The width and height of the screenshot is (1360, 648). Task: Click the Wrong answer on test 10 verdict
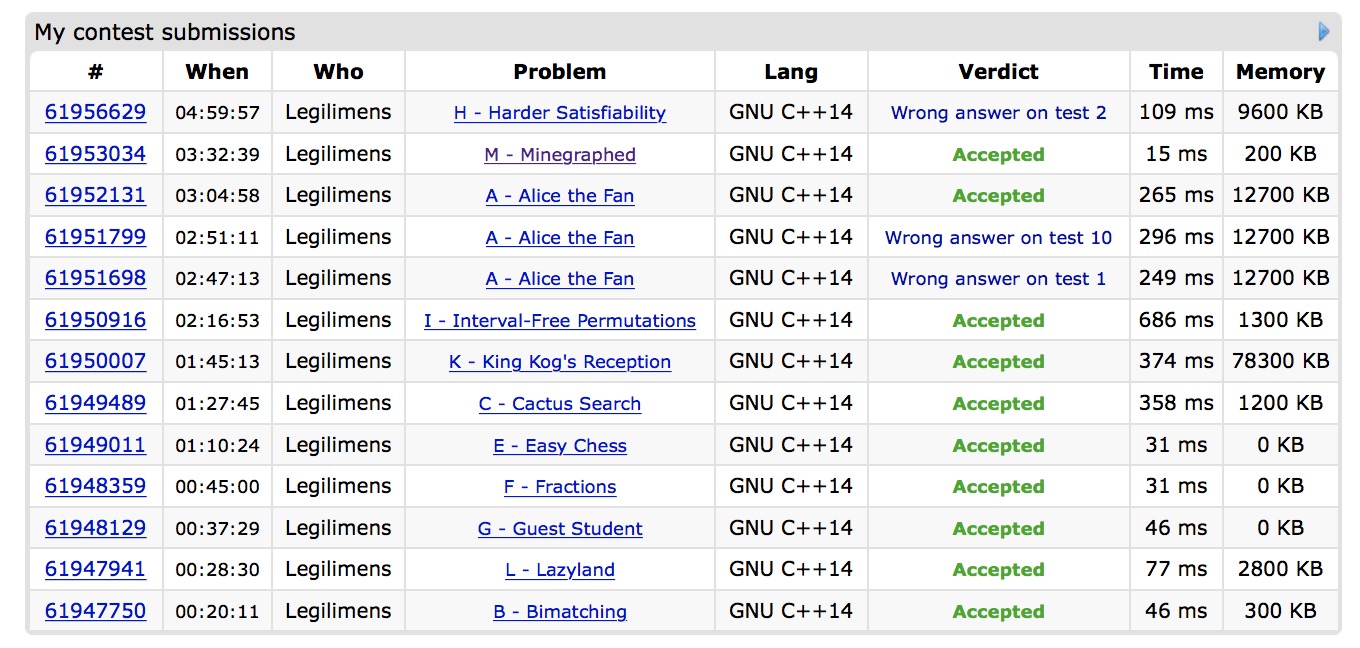[x=998, y=238]
